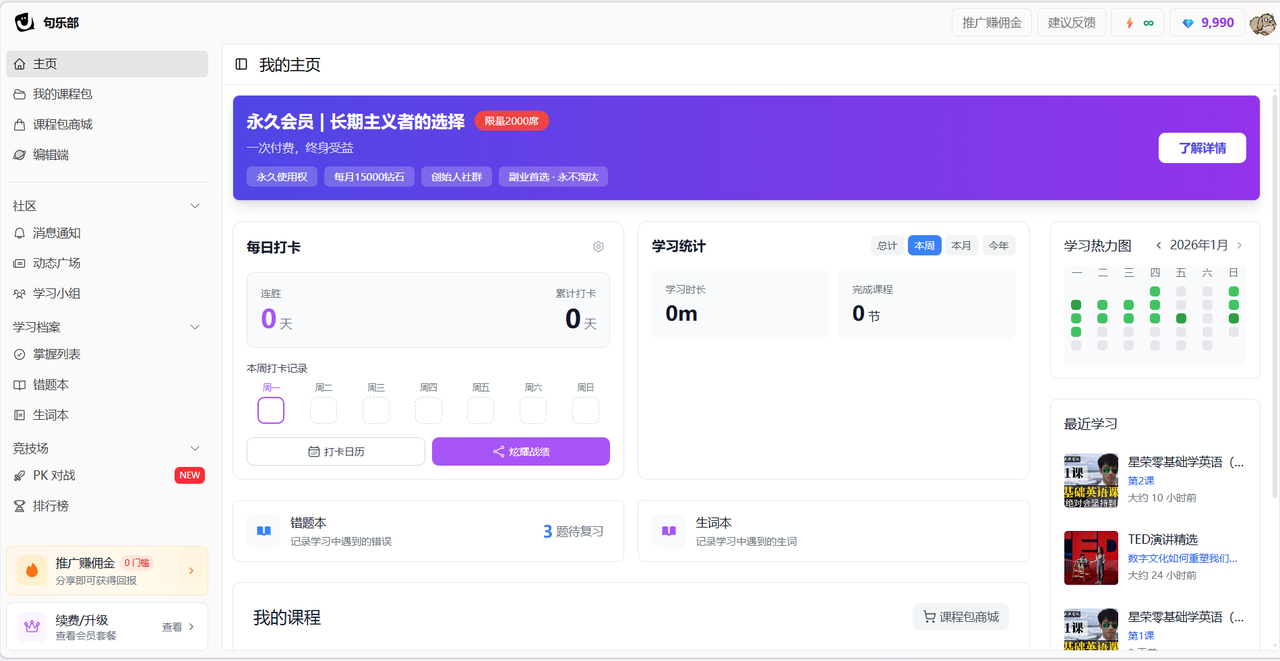Open PK 对战 in sidebar
Viewport: 1280px width, 661px height.
coord(54,475)
